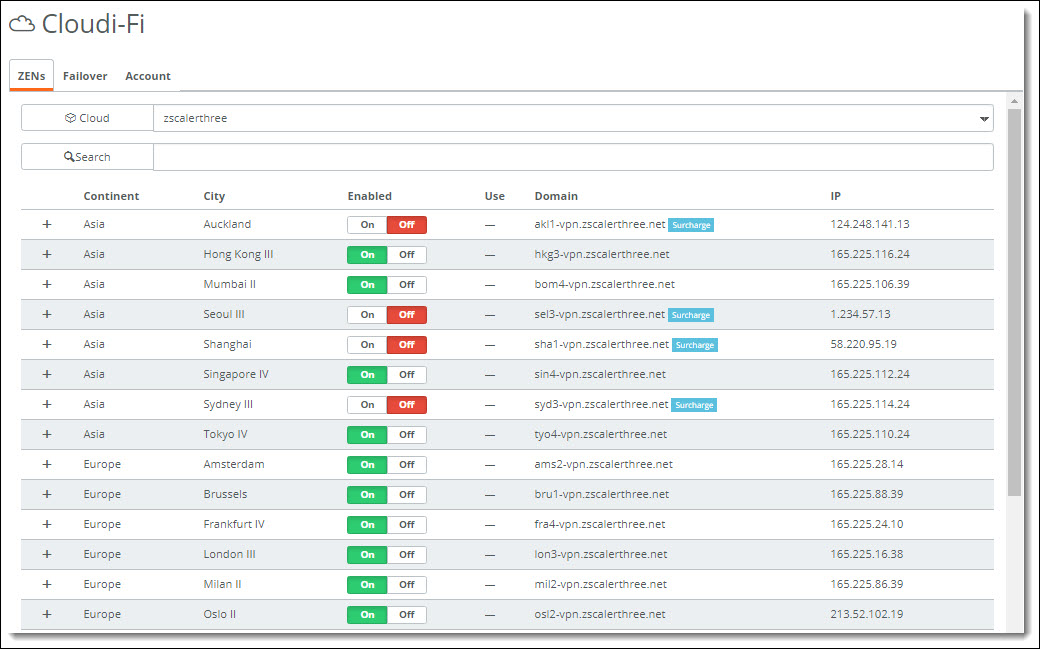This screenshot has height=649, width=1040.
Task: Expand the Hong Kong III row
Action: (47, 254)
